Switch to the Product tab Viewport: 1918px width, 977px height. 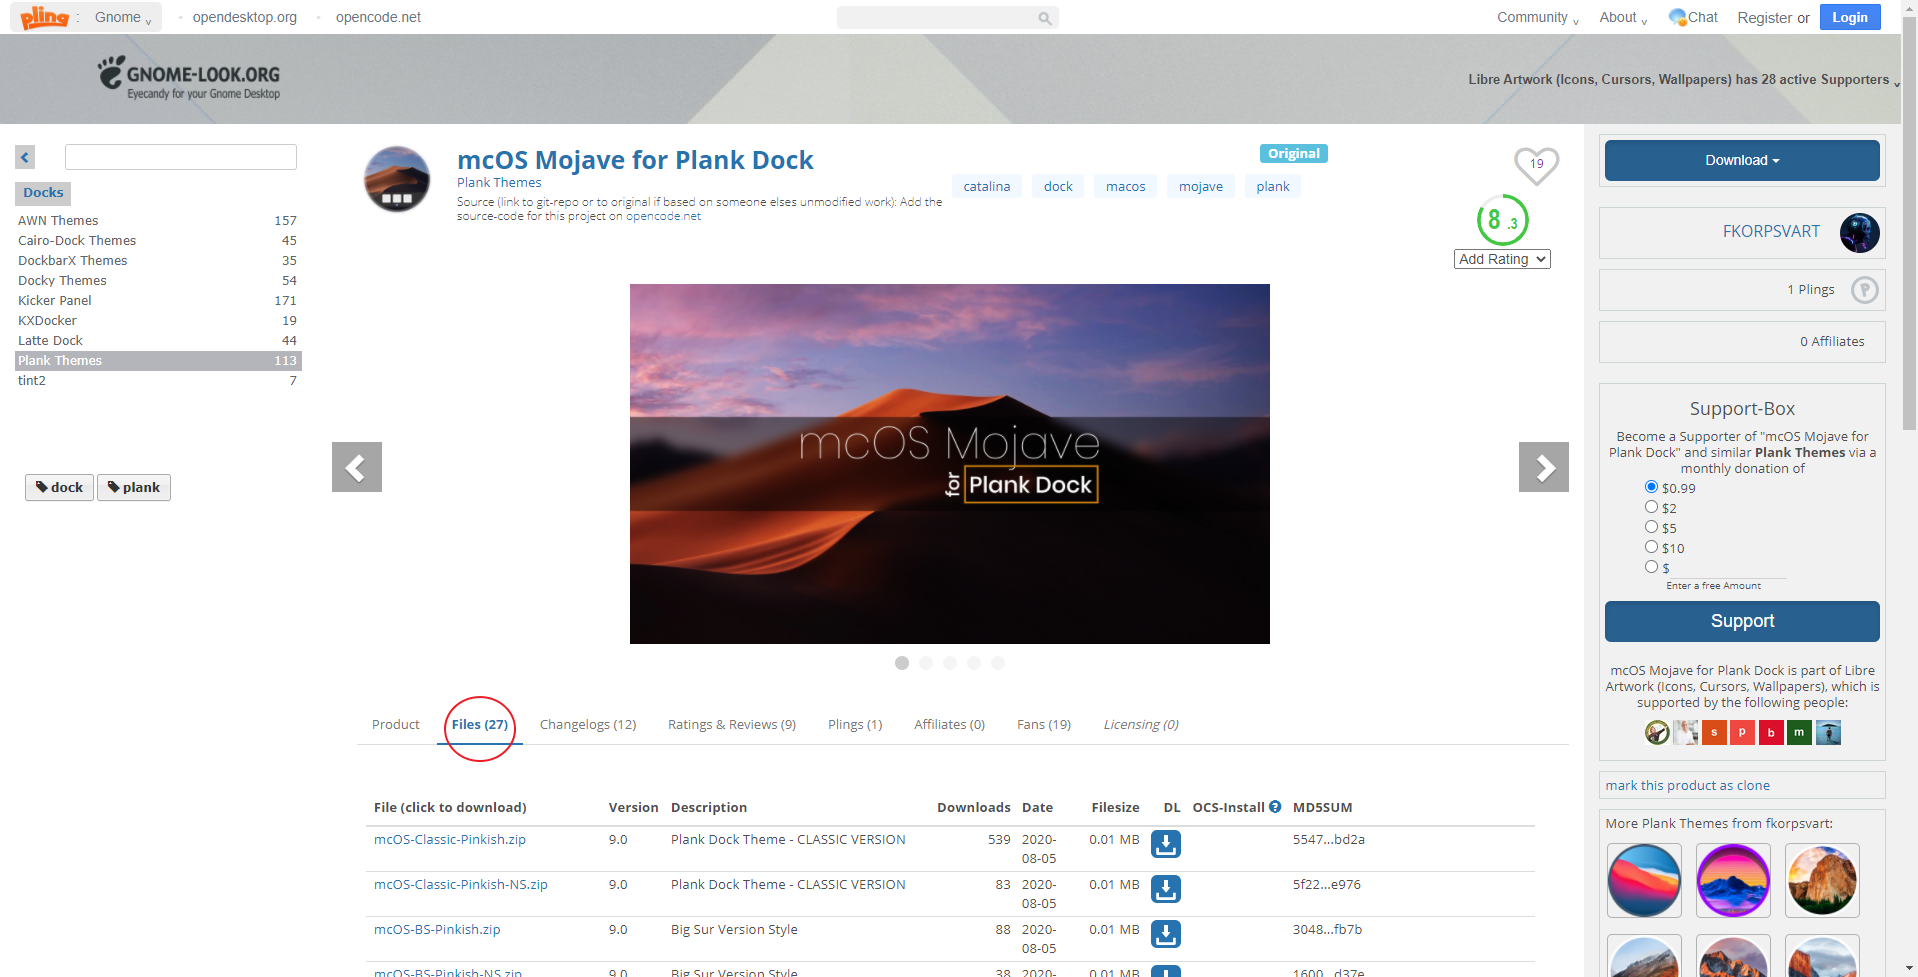click(x=396, y=724)
